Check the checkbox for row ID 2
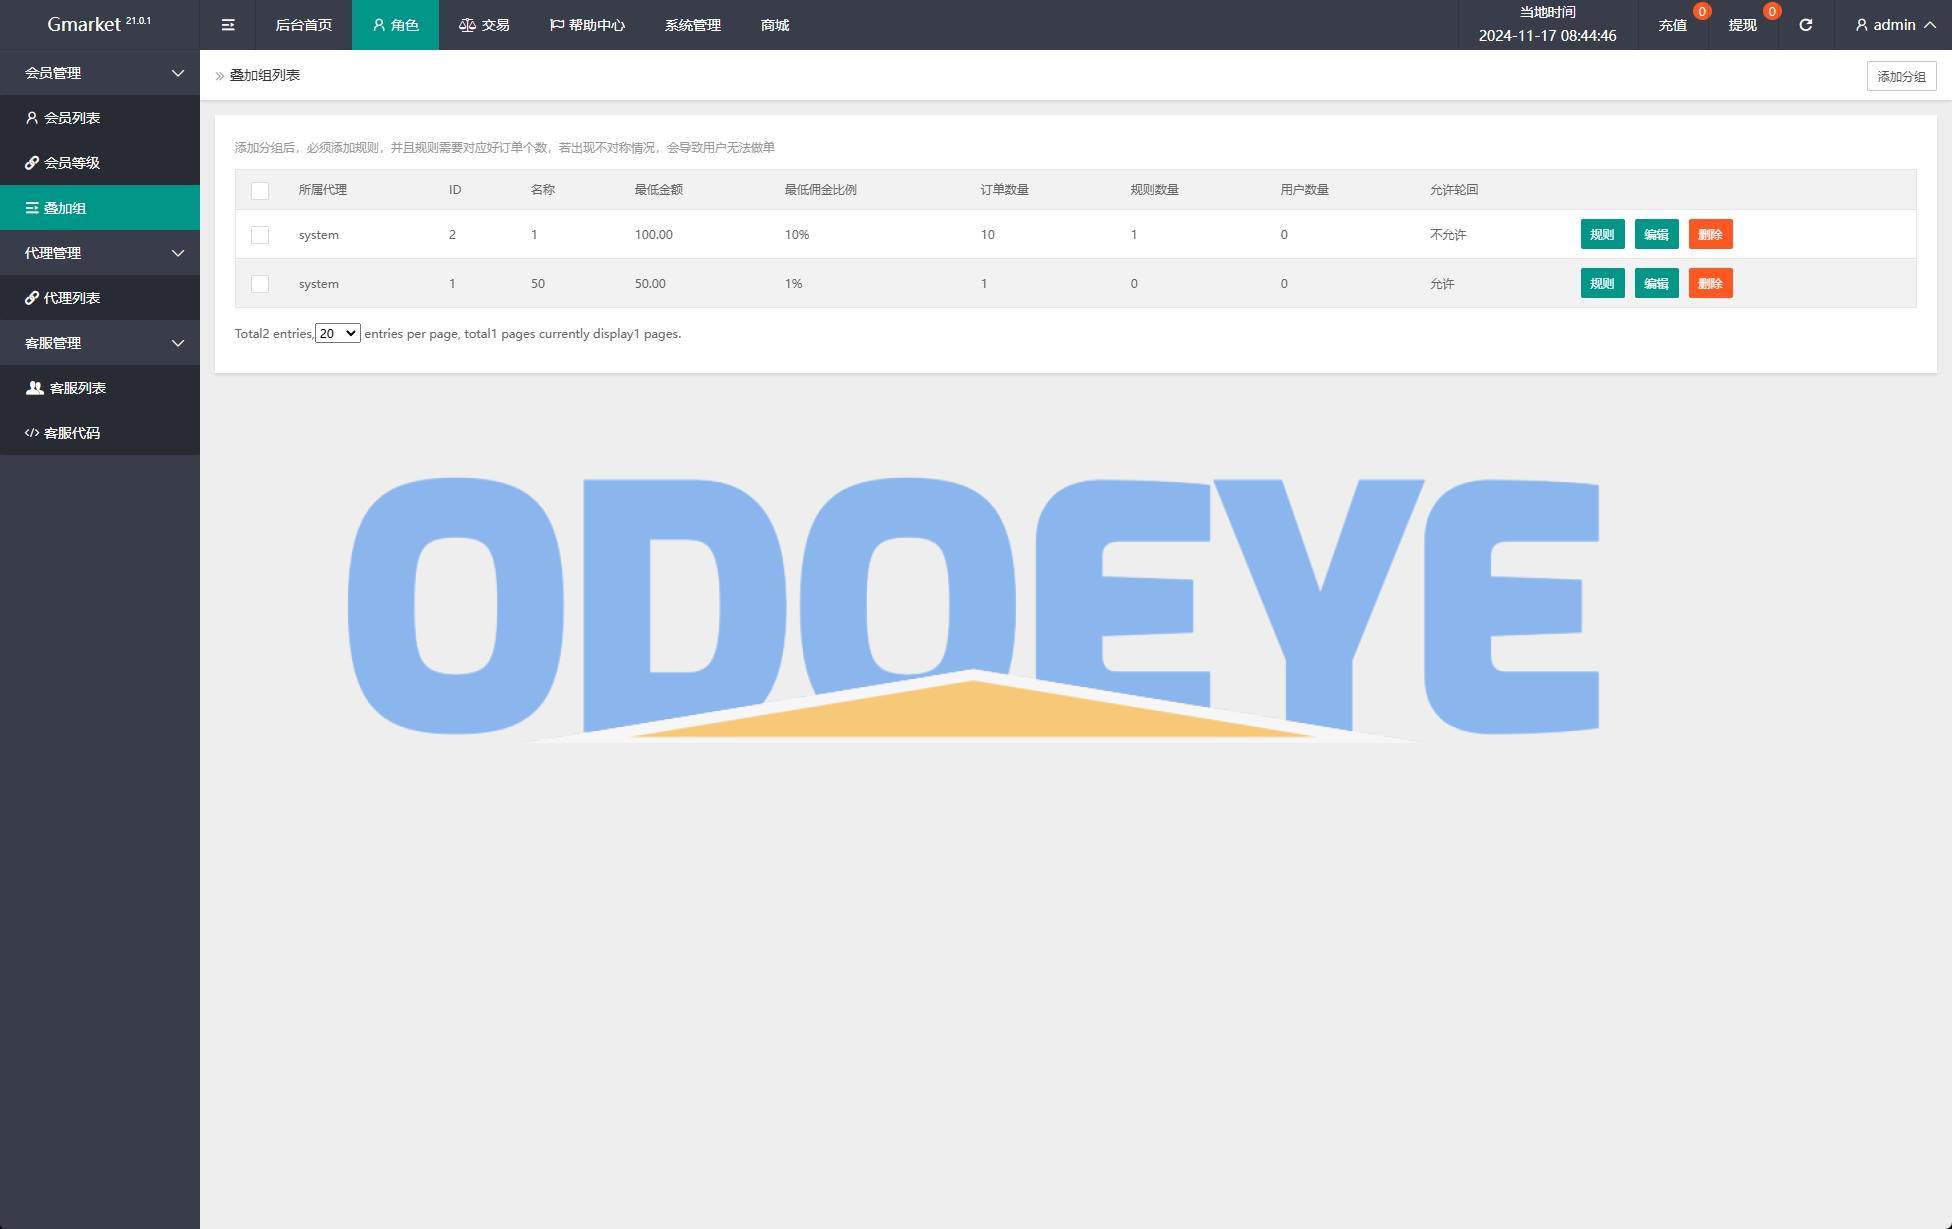 click(260, 235)
